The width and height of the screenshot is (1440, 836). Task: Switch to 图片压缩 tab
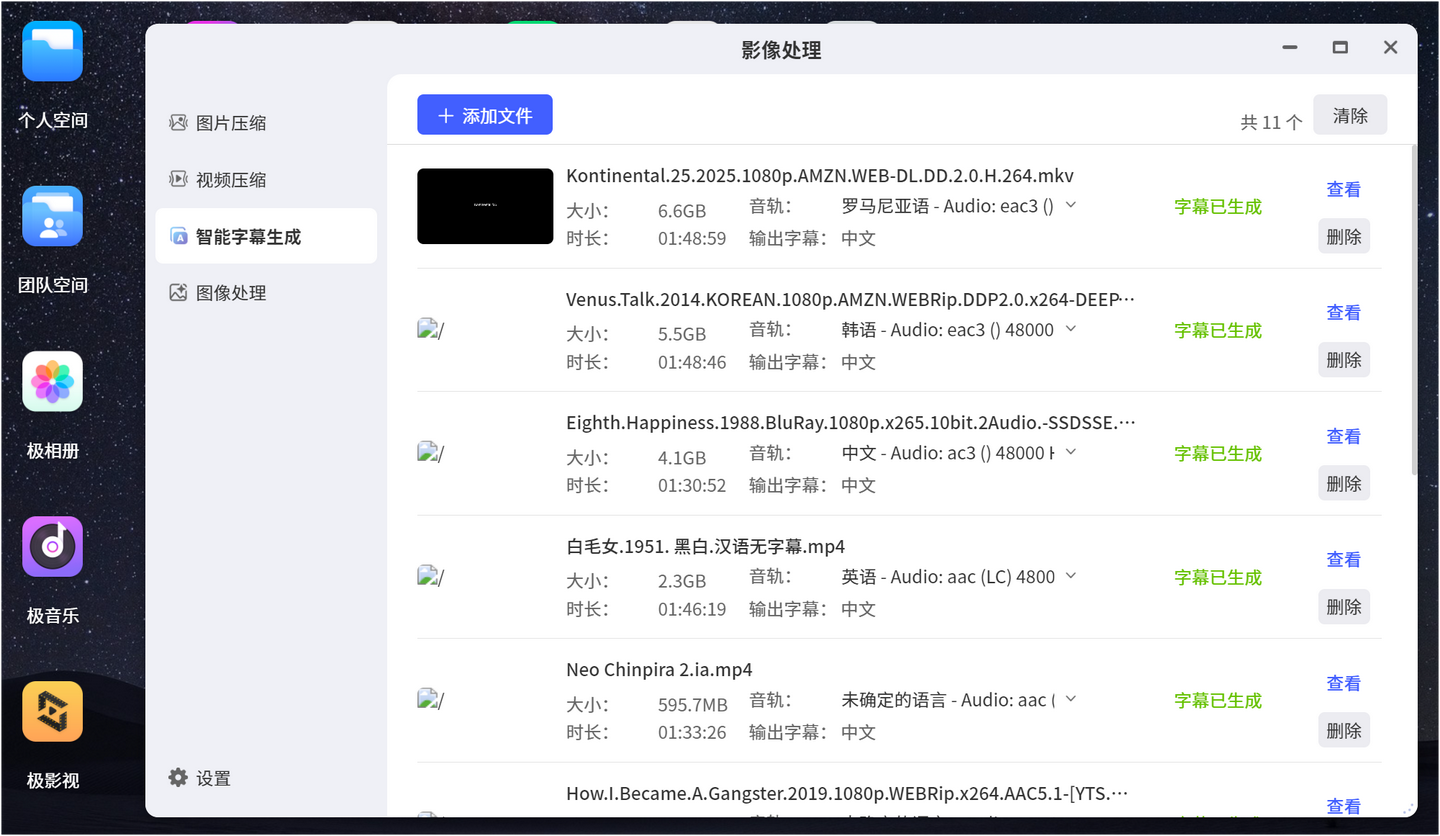(x=266, y=123)
